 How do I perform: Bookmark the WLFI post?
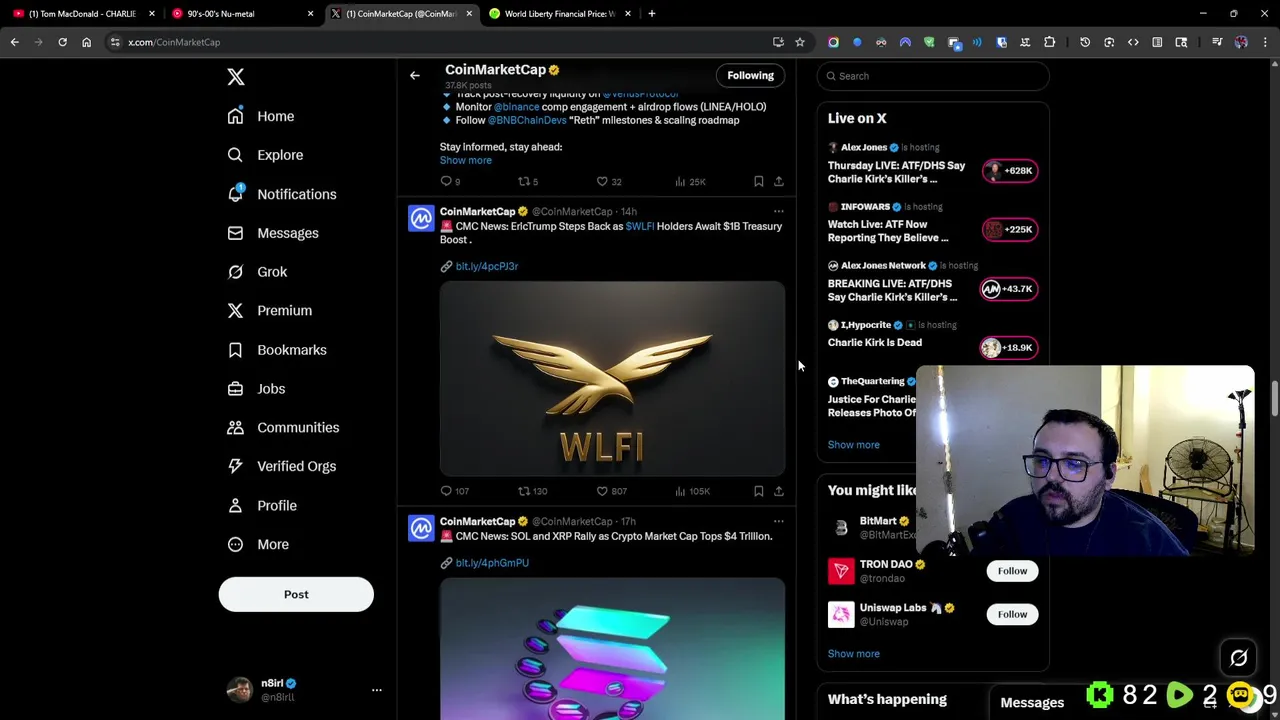pos(758,491)
